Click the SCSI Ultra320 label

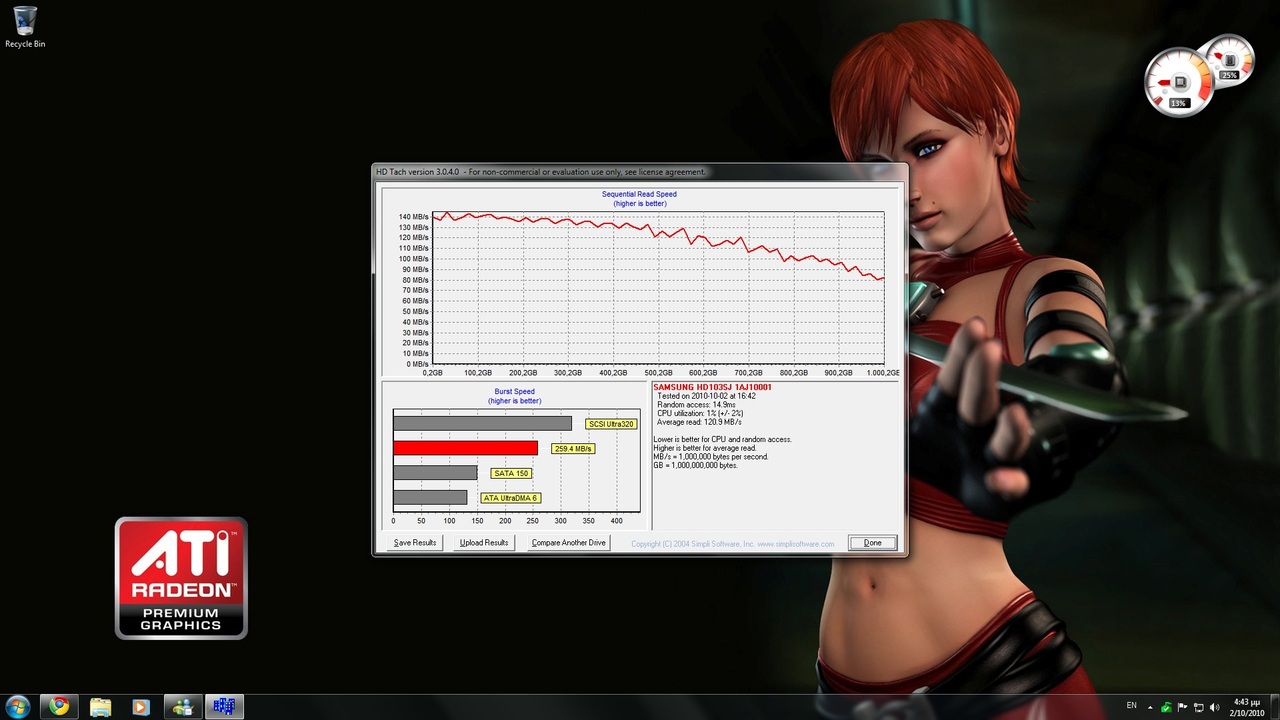pos(611,424)
